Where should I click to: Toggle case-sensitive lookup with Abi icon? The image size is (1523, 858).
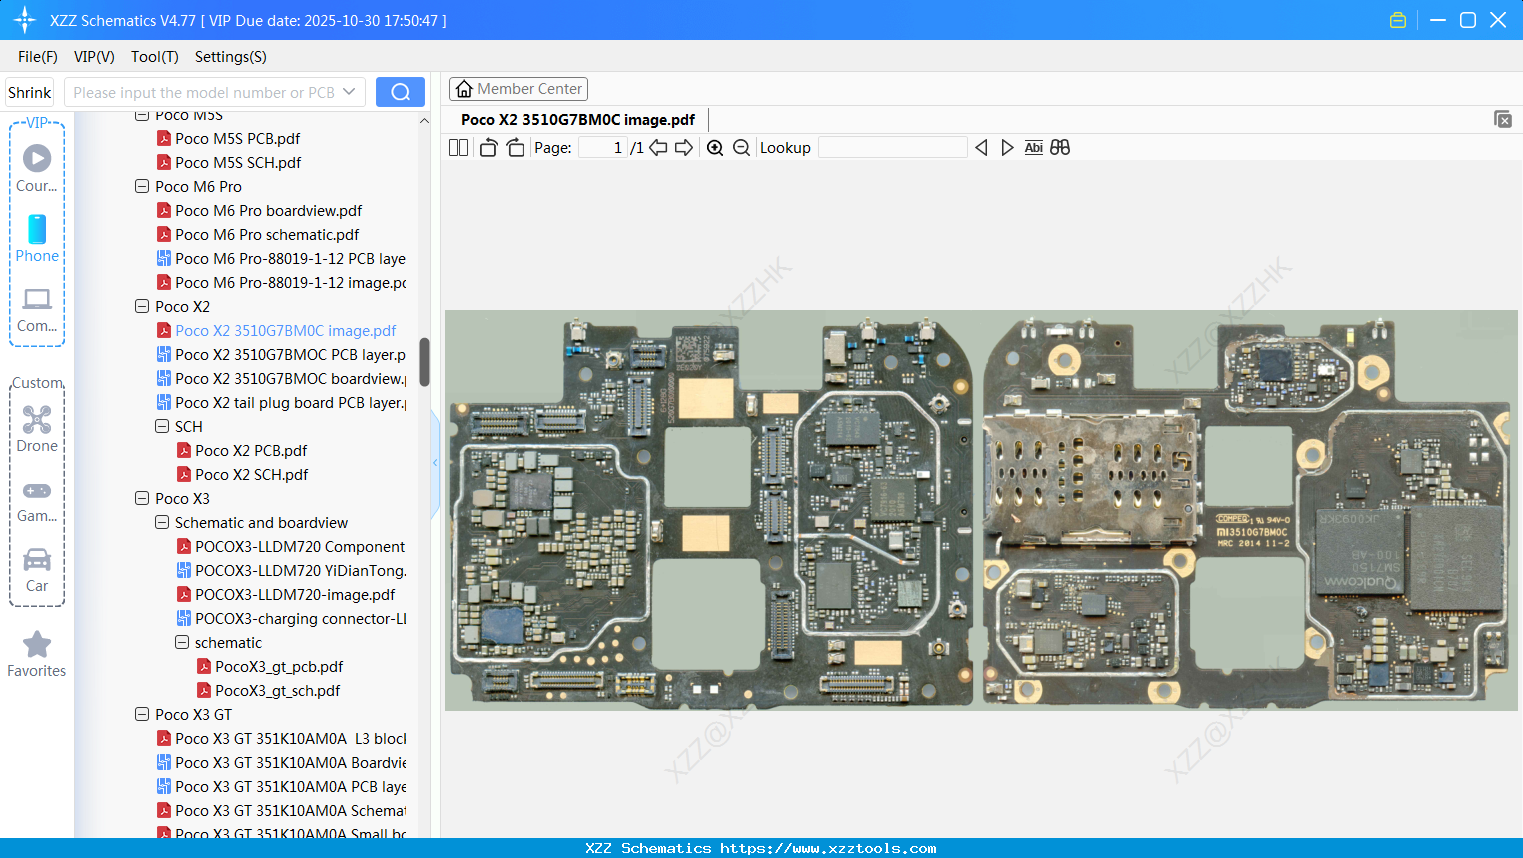(1033, 147)
